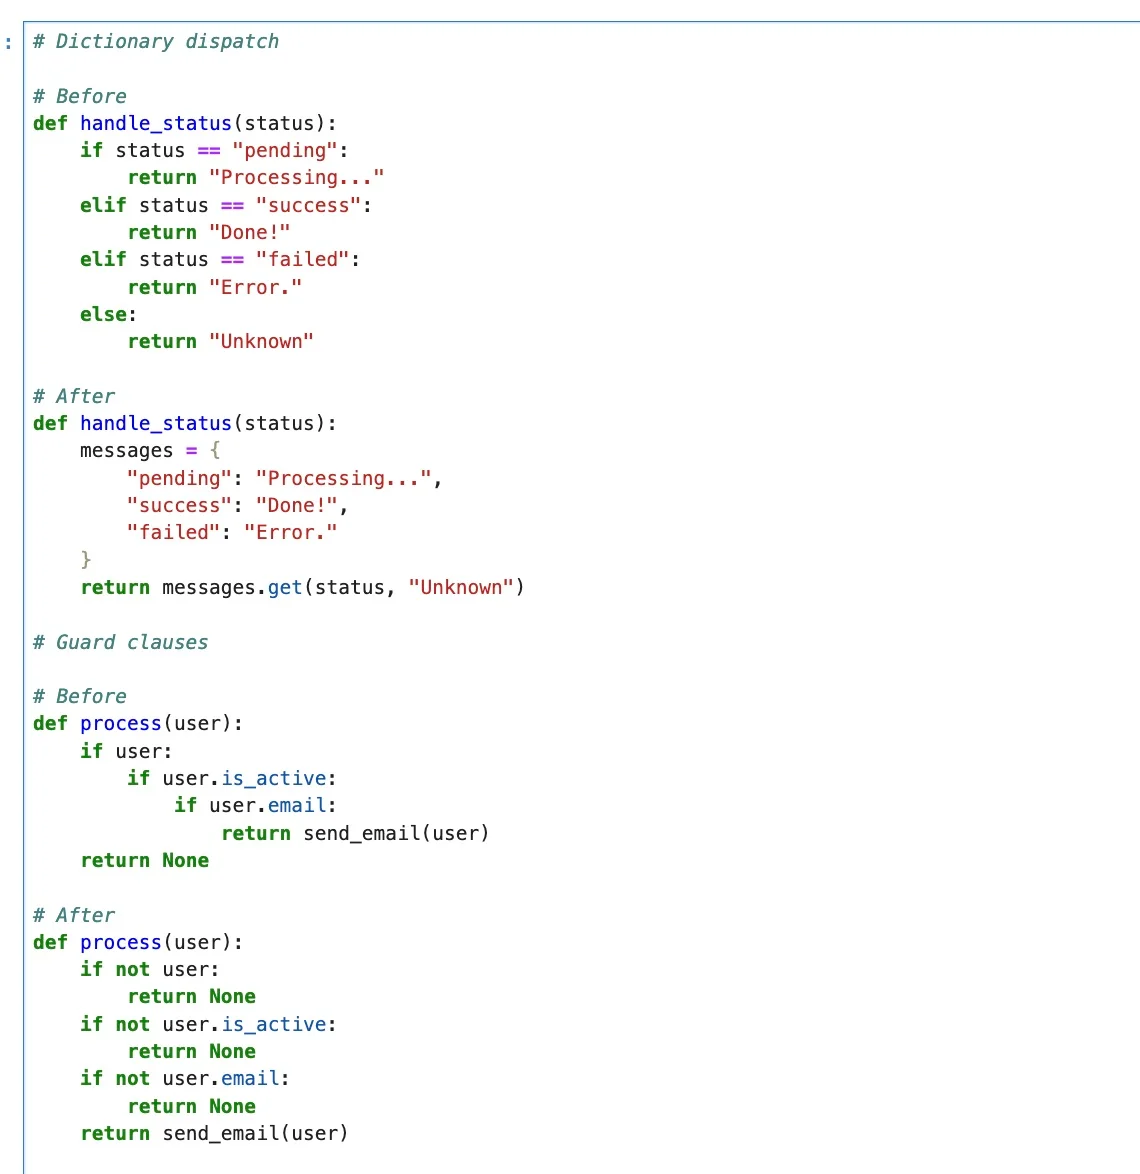Screen dimensions: 1140x1174
Task: Click 'return None' under 'if not user.is_active:'
Action: pos(192,1052)
